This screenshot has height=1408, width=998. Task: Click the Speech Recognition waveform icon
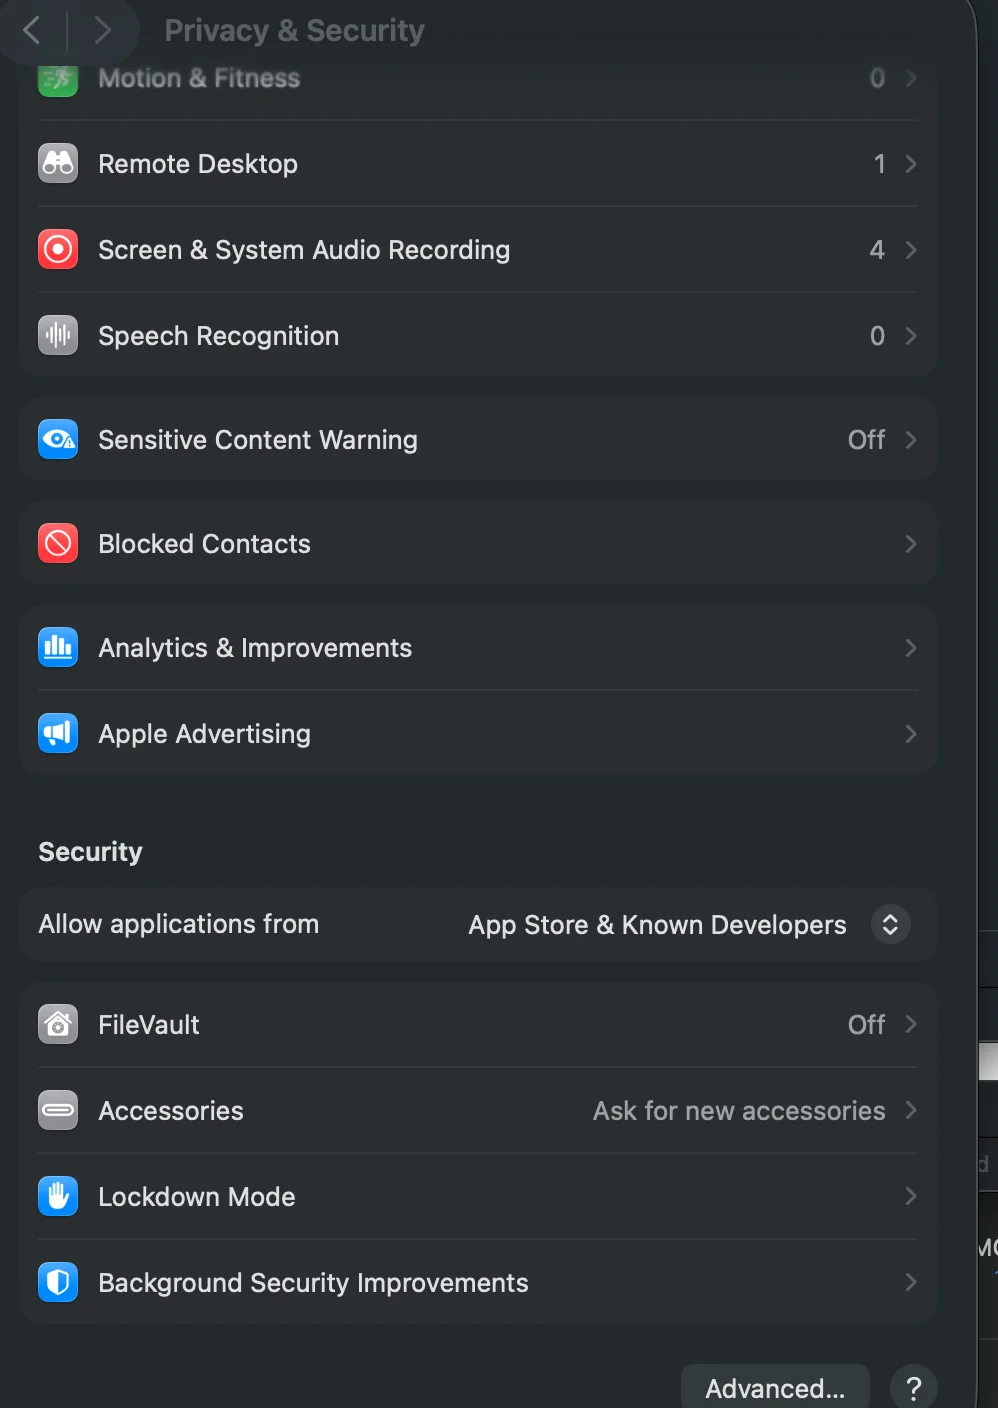[x=58, y=335]
